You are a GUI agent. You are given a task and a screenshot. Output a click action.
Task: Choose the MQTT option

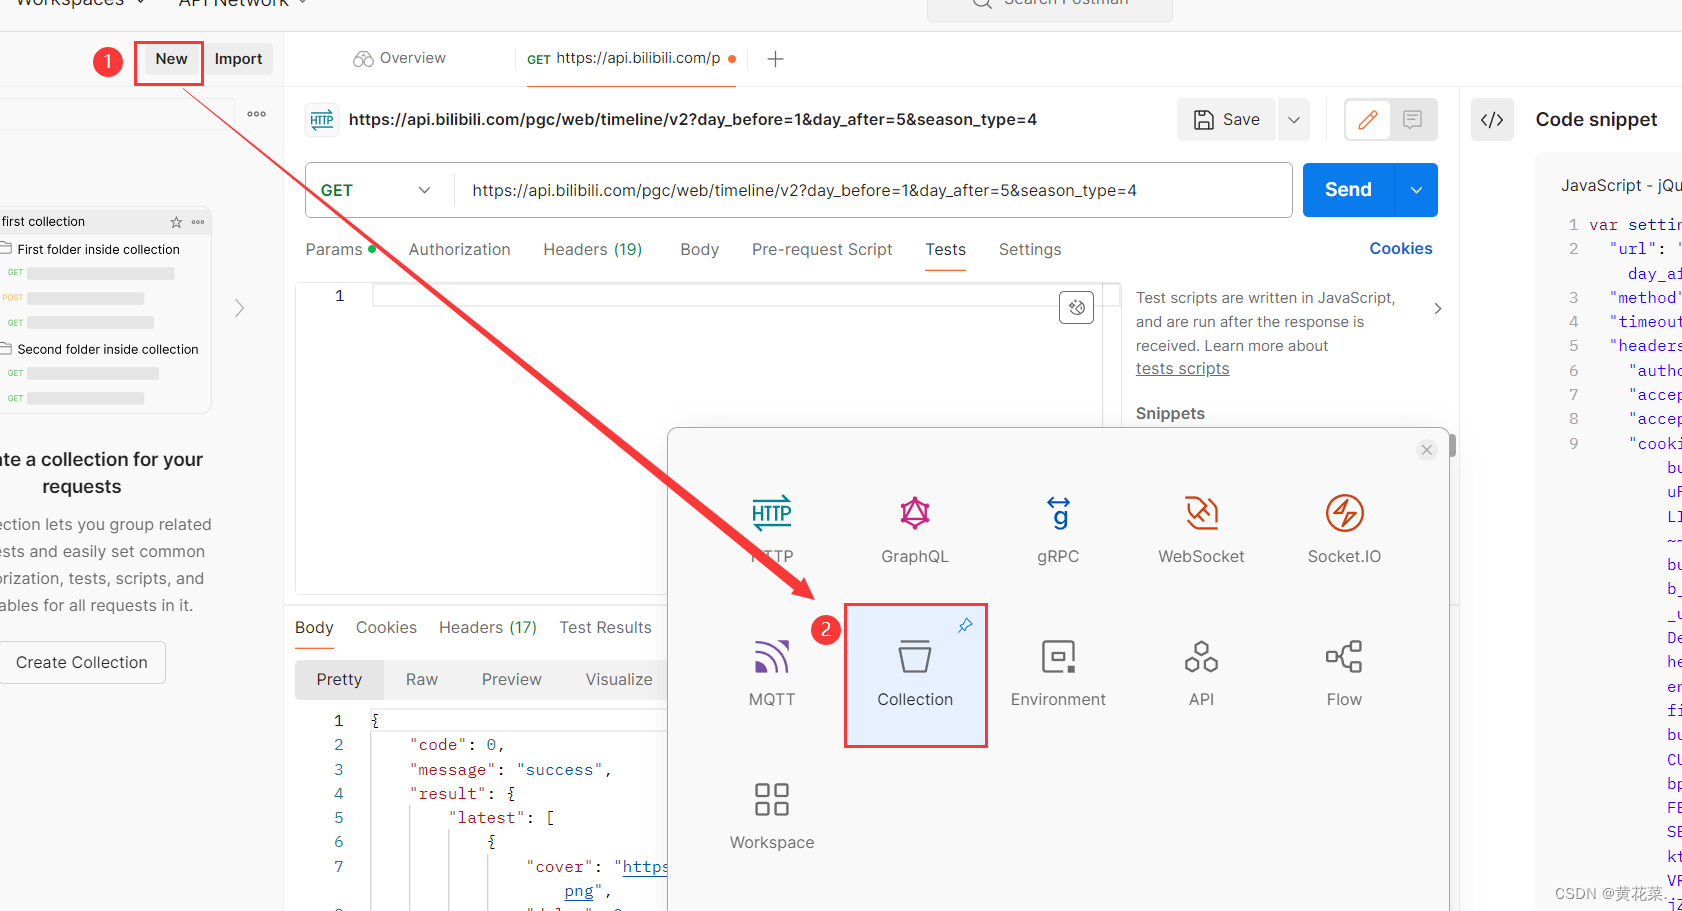[x=772, y=673]
